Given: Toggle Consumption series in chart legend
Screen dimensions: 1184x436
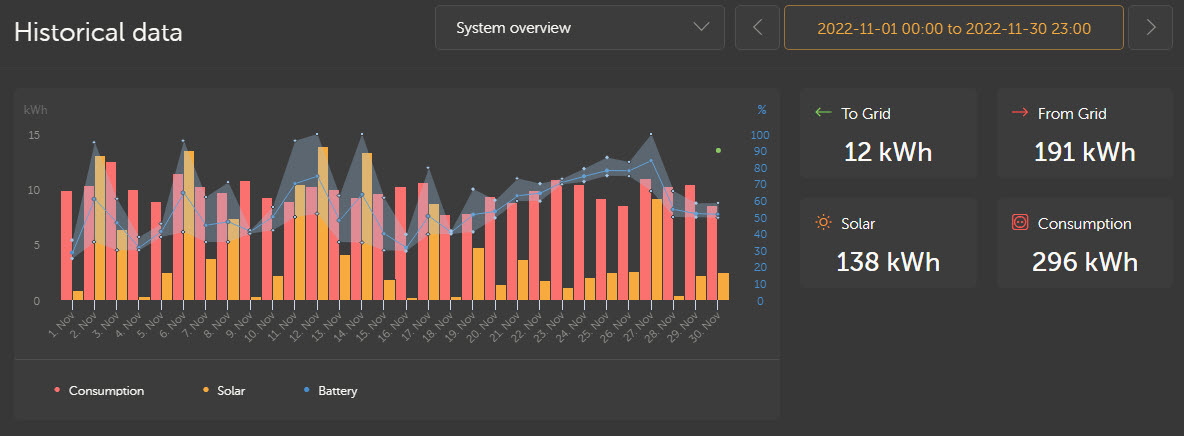Looking at the screenshot, I should [x=105, y=391].
